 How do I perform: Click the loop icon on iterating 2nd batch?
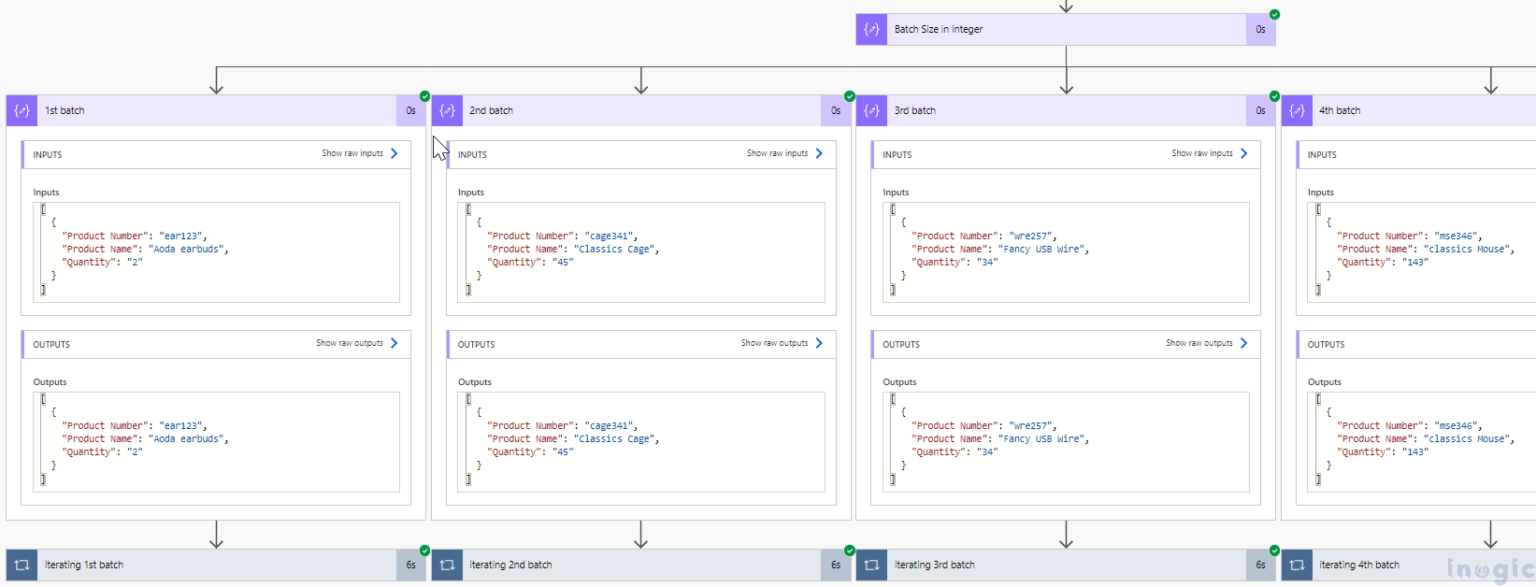[x=446, y=564]
